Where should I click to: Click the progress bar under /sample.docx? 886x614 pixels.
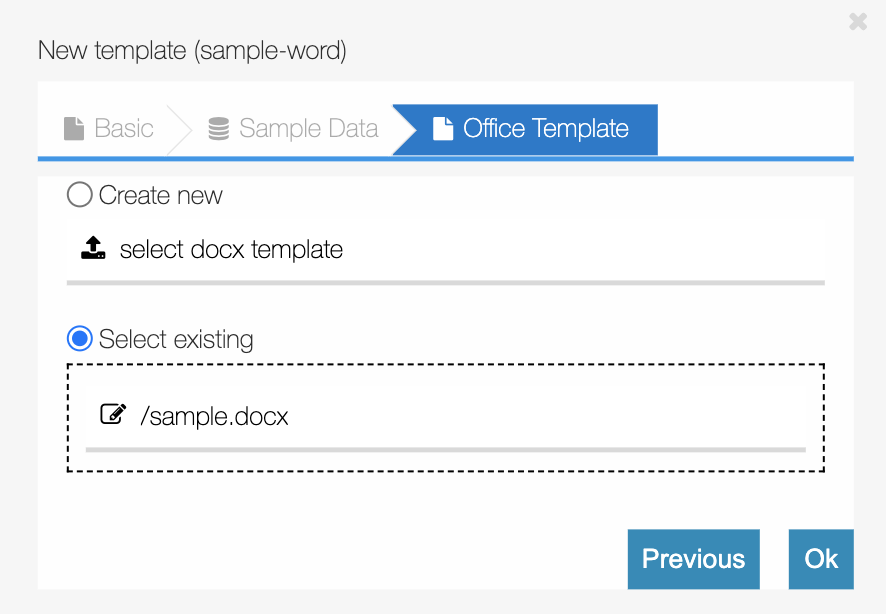[x=446, y=450]
